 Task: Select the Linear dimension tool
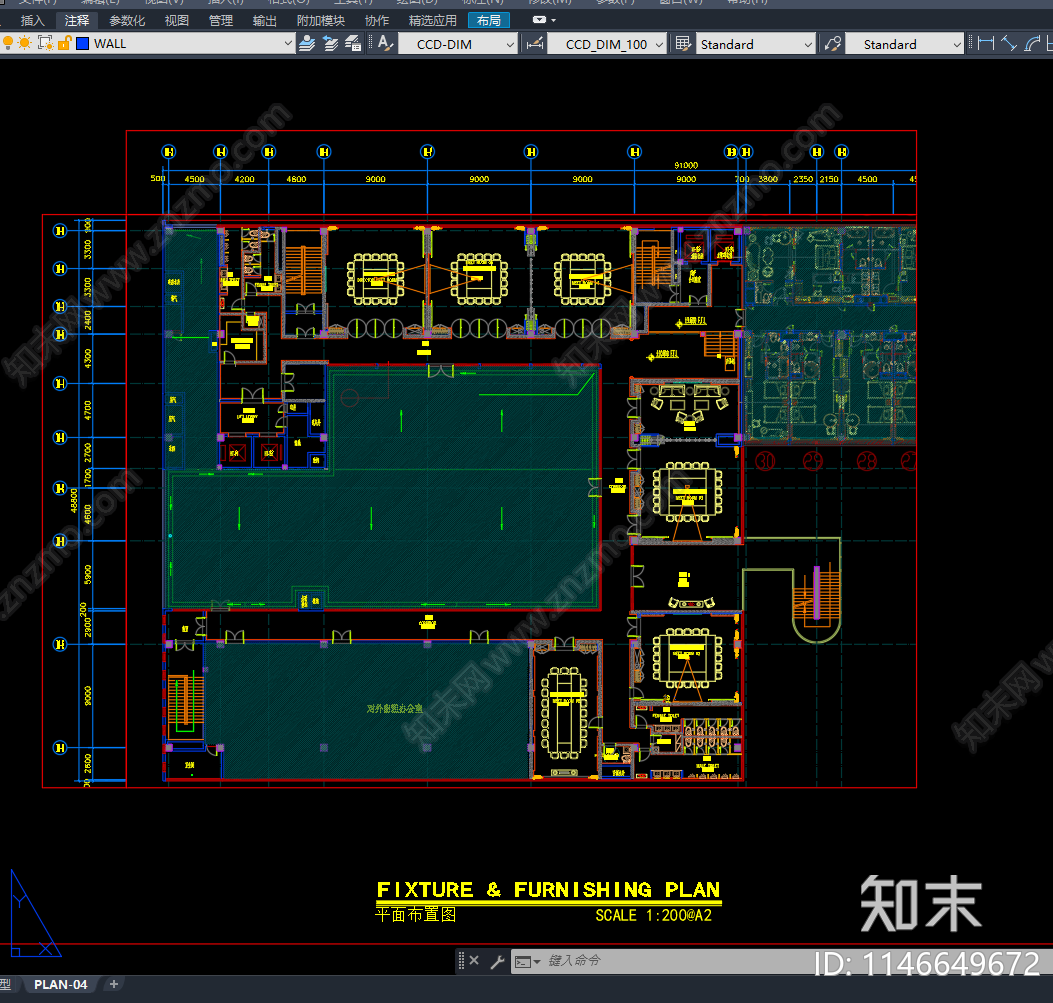tap(986, 44)
